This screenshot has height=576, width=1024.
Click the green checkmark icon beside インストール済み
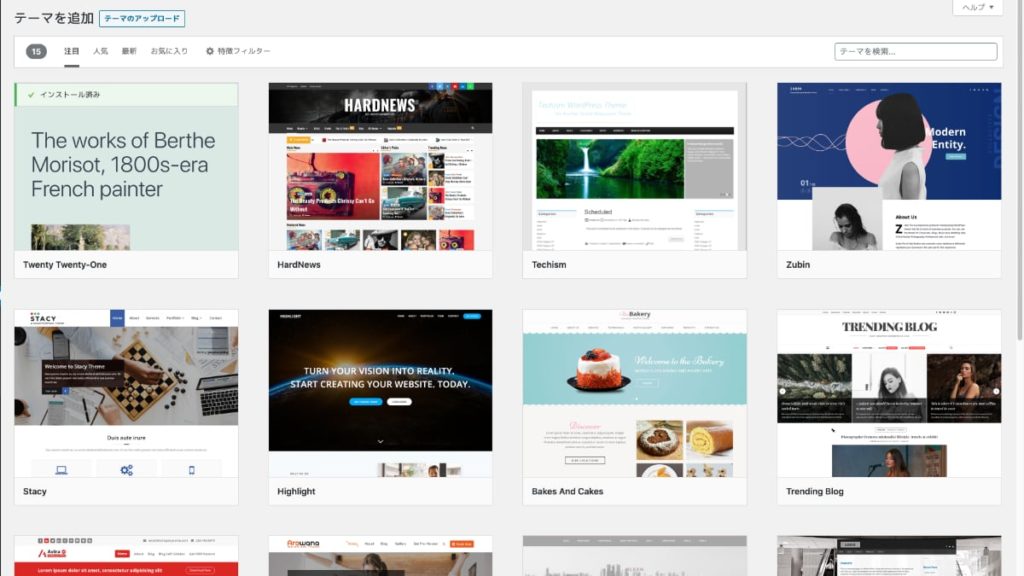pos(31,95)
